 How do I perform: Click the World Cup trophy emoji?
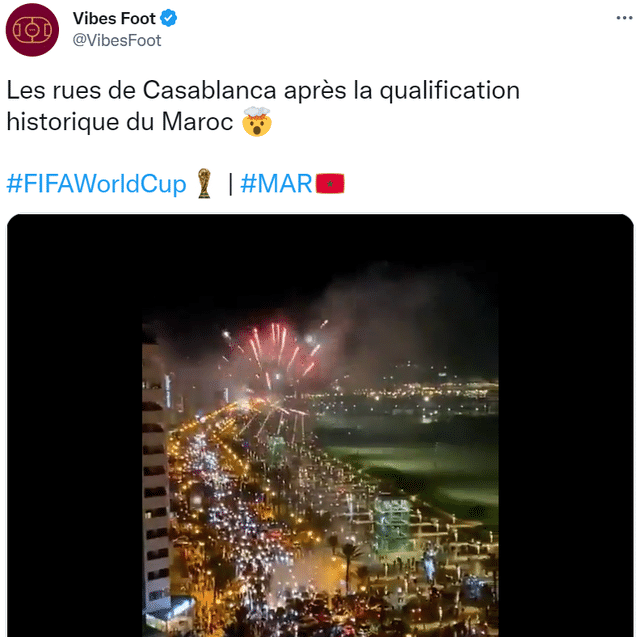point(204,184)
